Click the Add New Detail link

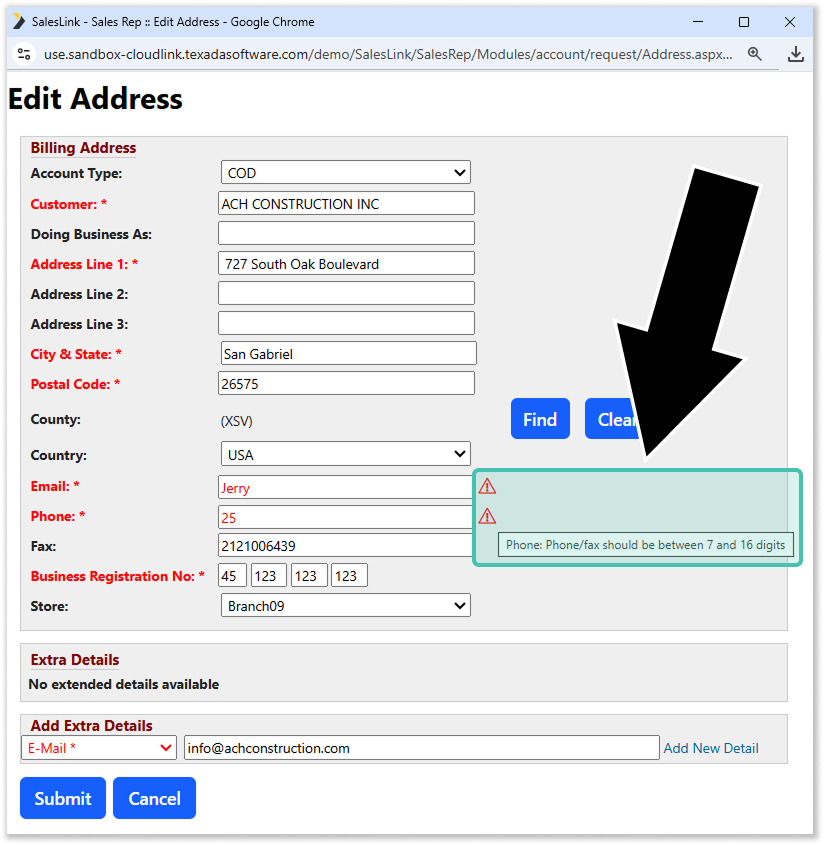pyautogui.click(x=711, y=748)
